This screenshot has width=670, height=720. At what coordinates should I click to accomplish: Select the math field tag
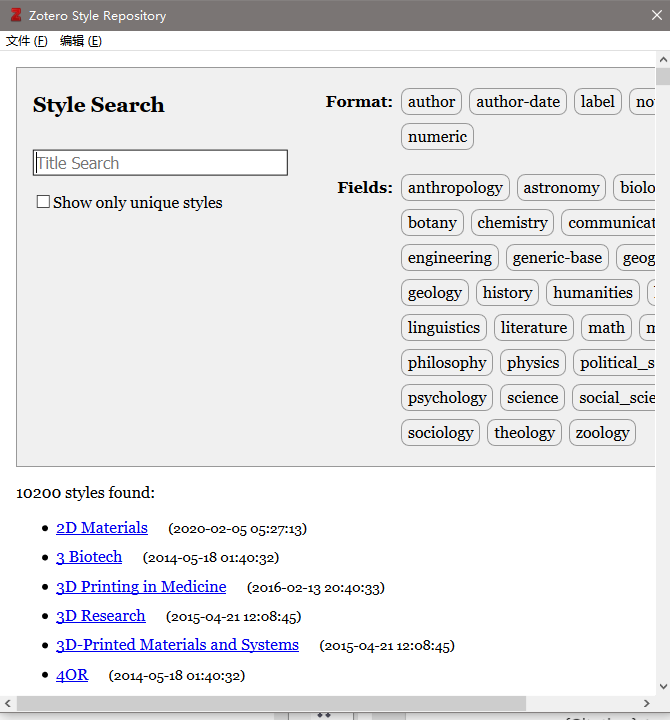606,327
